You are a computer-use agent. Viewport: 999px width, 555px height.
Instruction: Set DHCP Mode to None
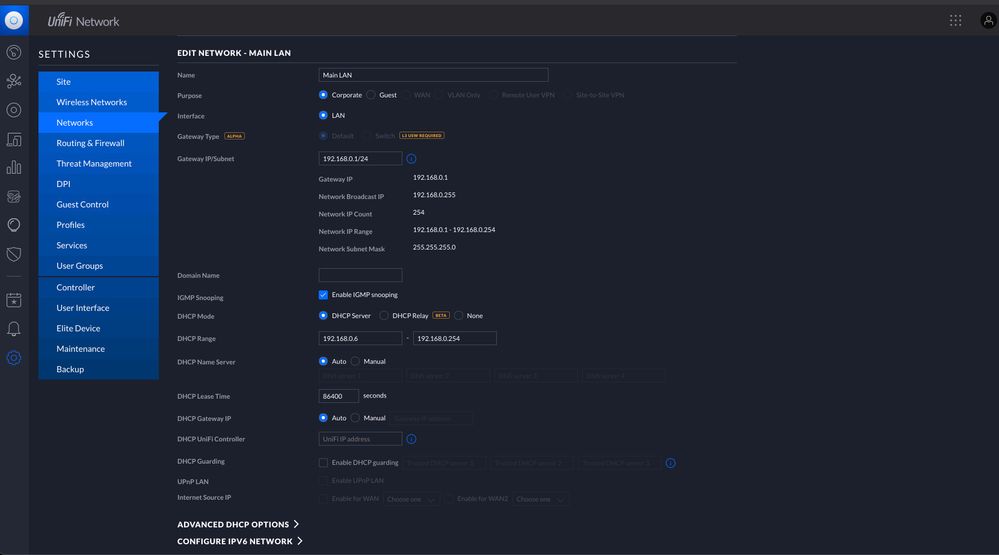tap(459, 316)
